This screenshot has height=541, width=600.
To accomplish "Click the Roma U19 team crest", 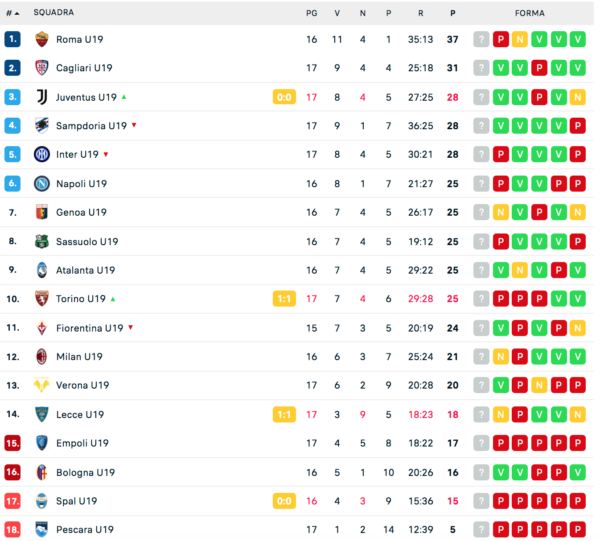I will click(x=42, y=39).
